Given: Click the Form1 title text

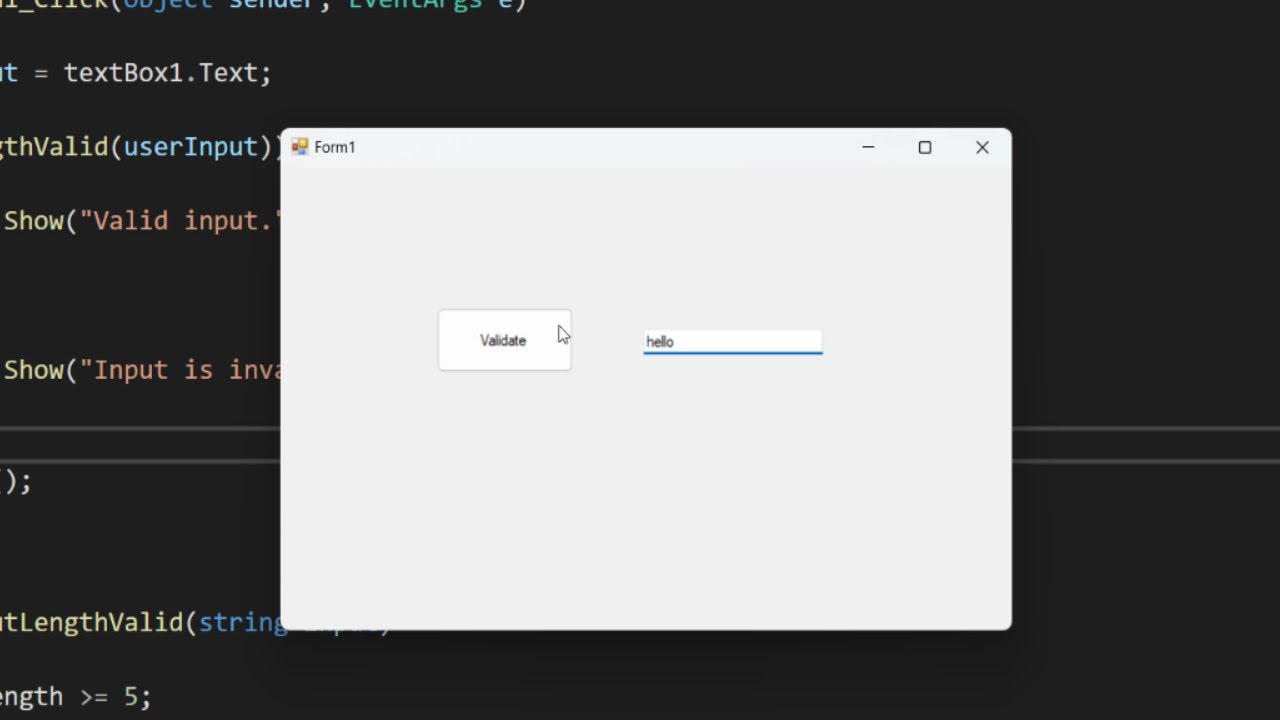Looking at the screenshot, I should (335, 147).
